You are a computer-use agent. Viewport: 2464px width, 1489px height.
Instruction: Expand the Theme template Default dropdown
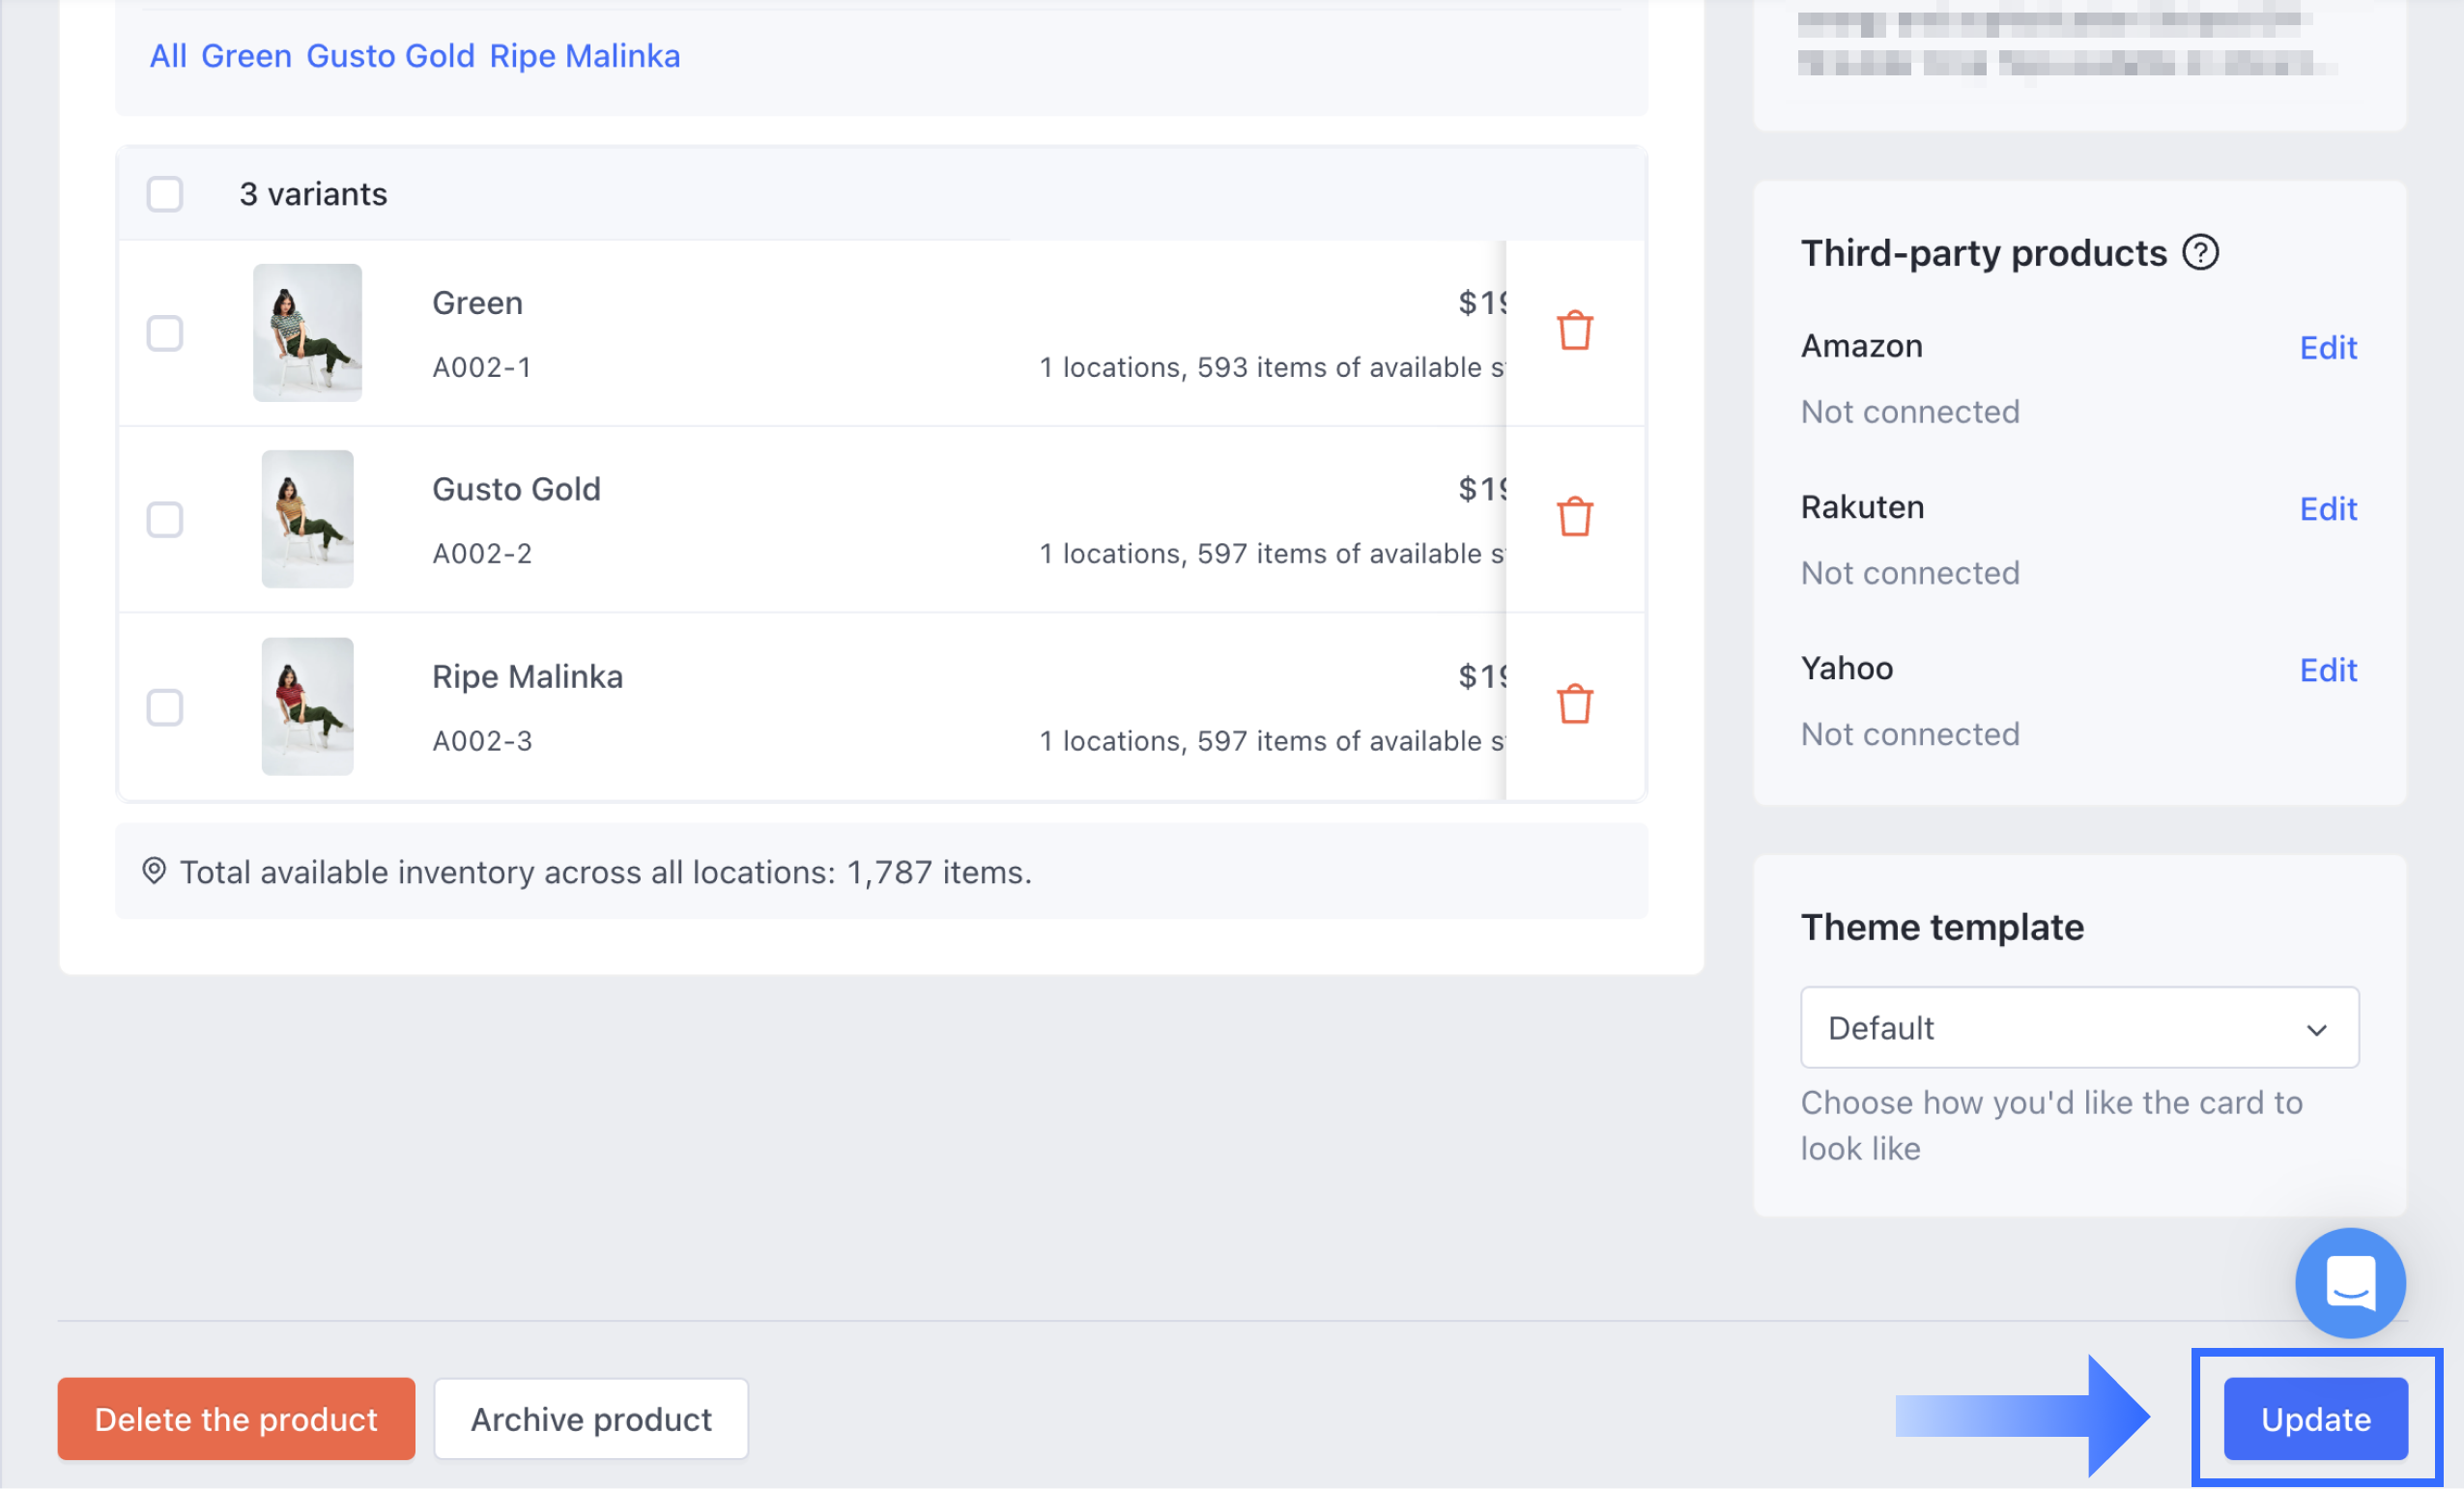click(x=2078, y=1028)
